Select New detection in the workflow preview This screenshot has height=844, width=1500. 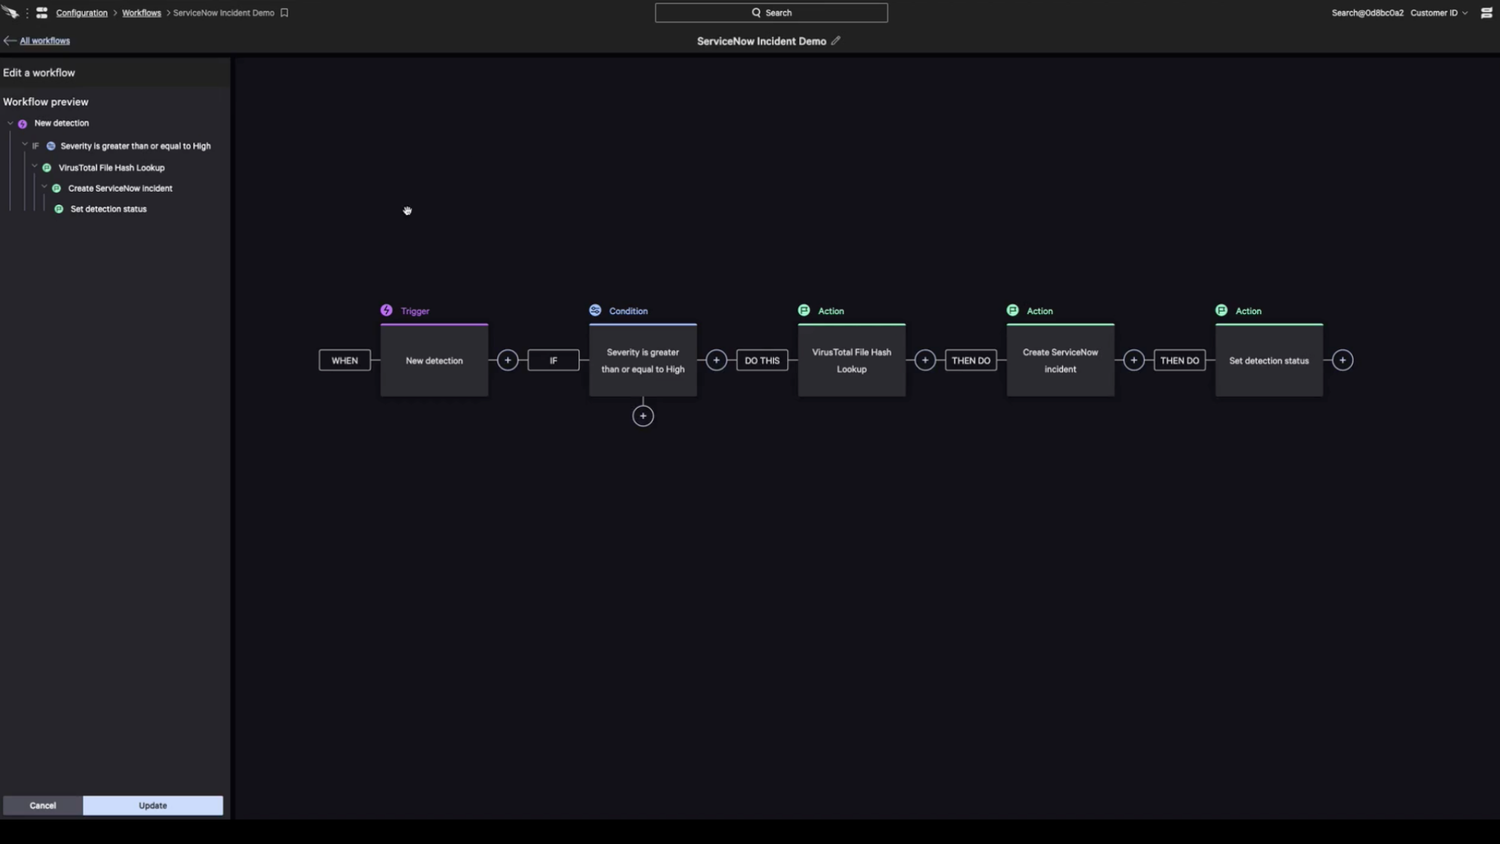(62, 123)
